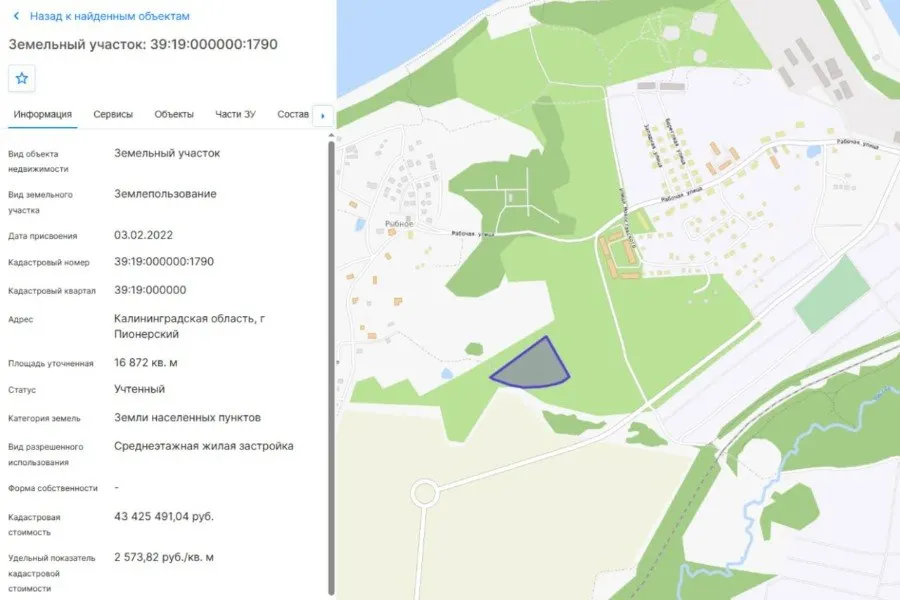Click the value 'Среднеэтажная жилая застройка'
900x600 pixels.
204,446
